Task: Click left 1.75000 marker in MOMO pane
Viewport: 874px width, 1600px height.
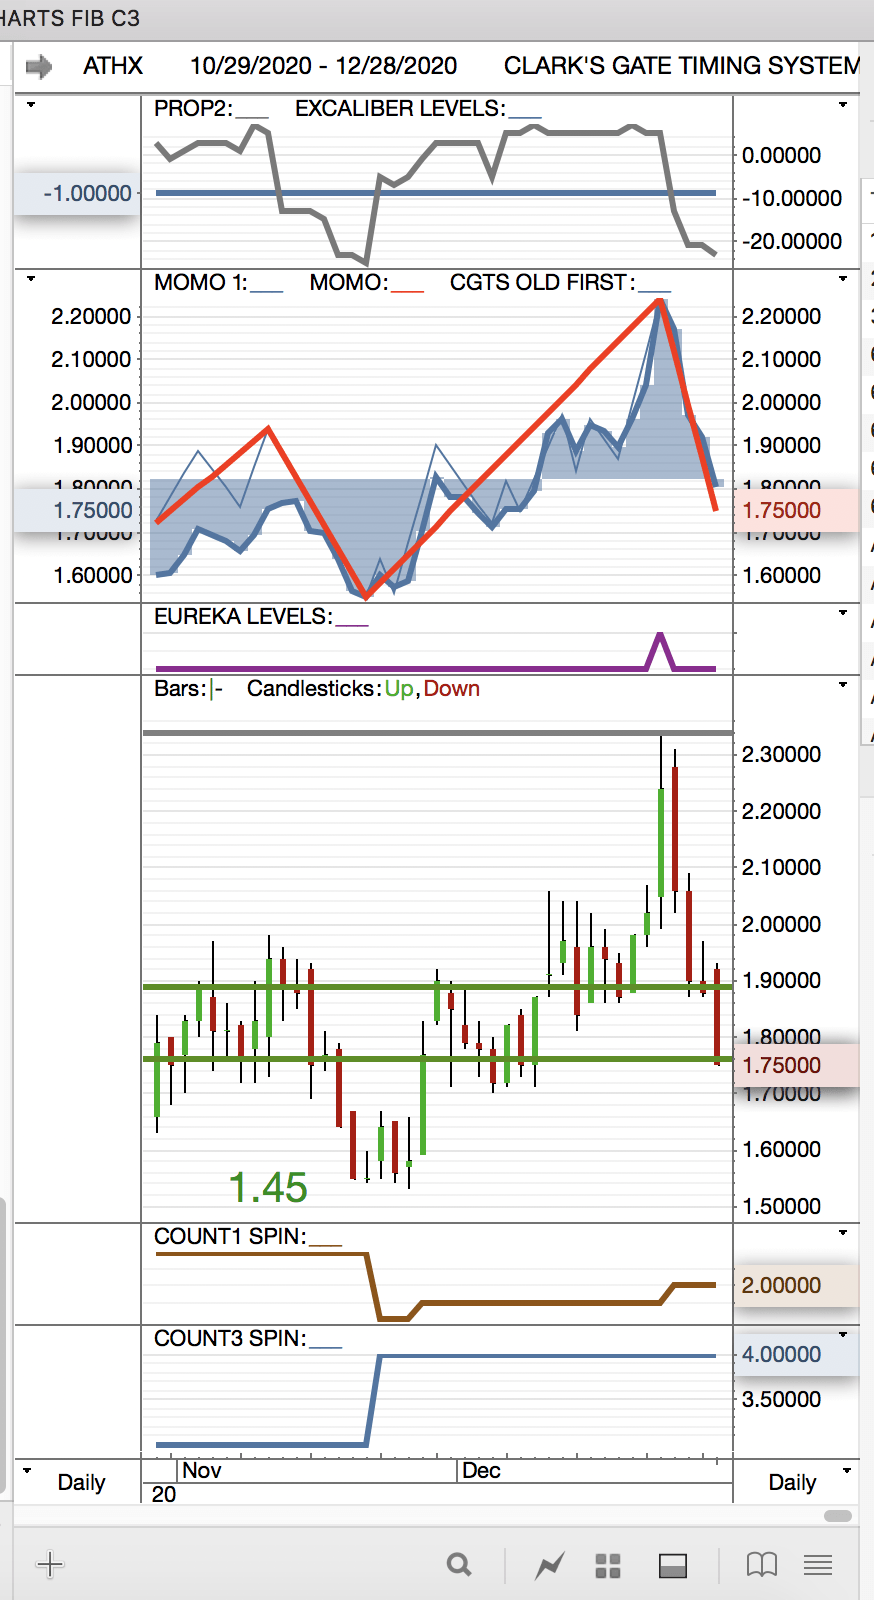Action: point(76,511)
